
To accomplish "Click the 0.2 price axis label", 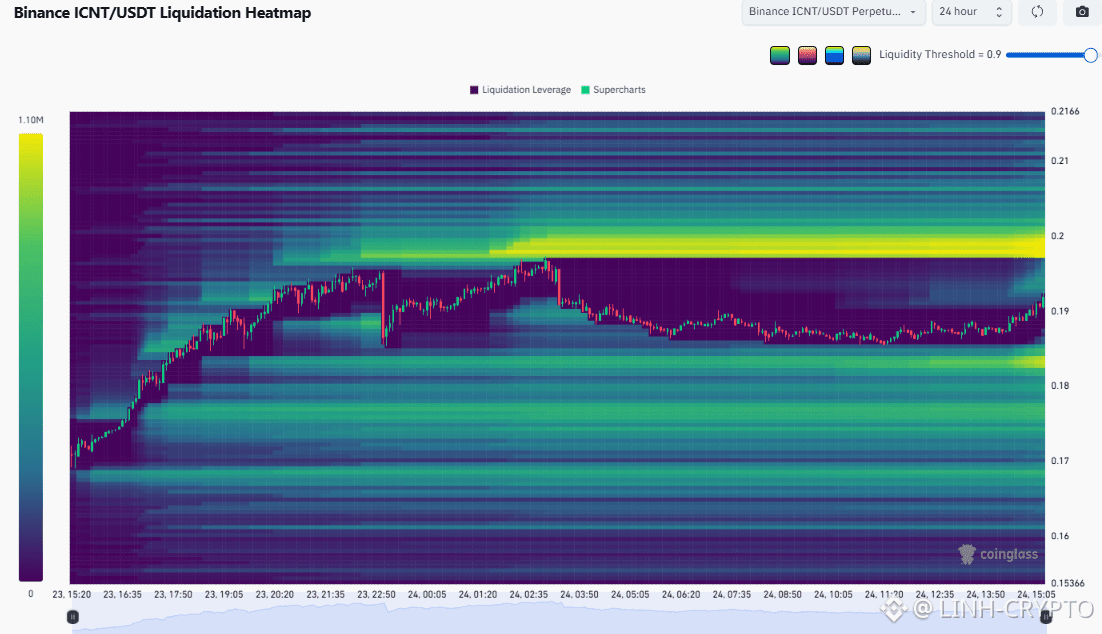I will point(1057,236).
